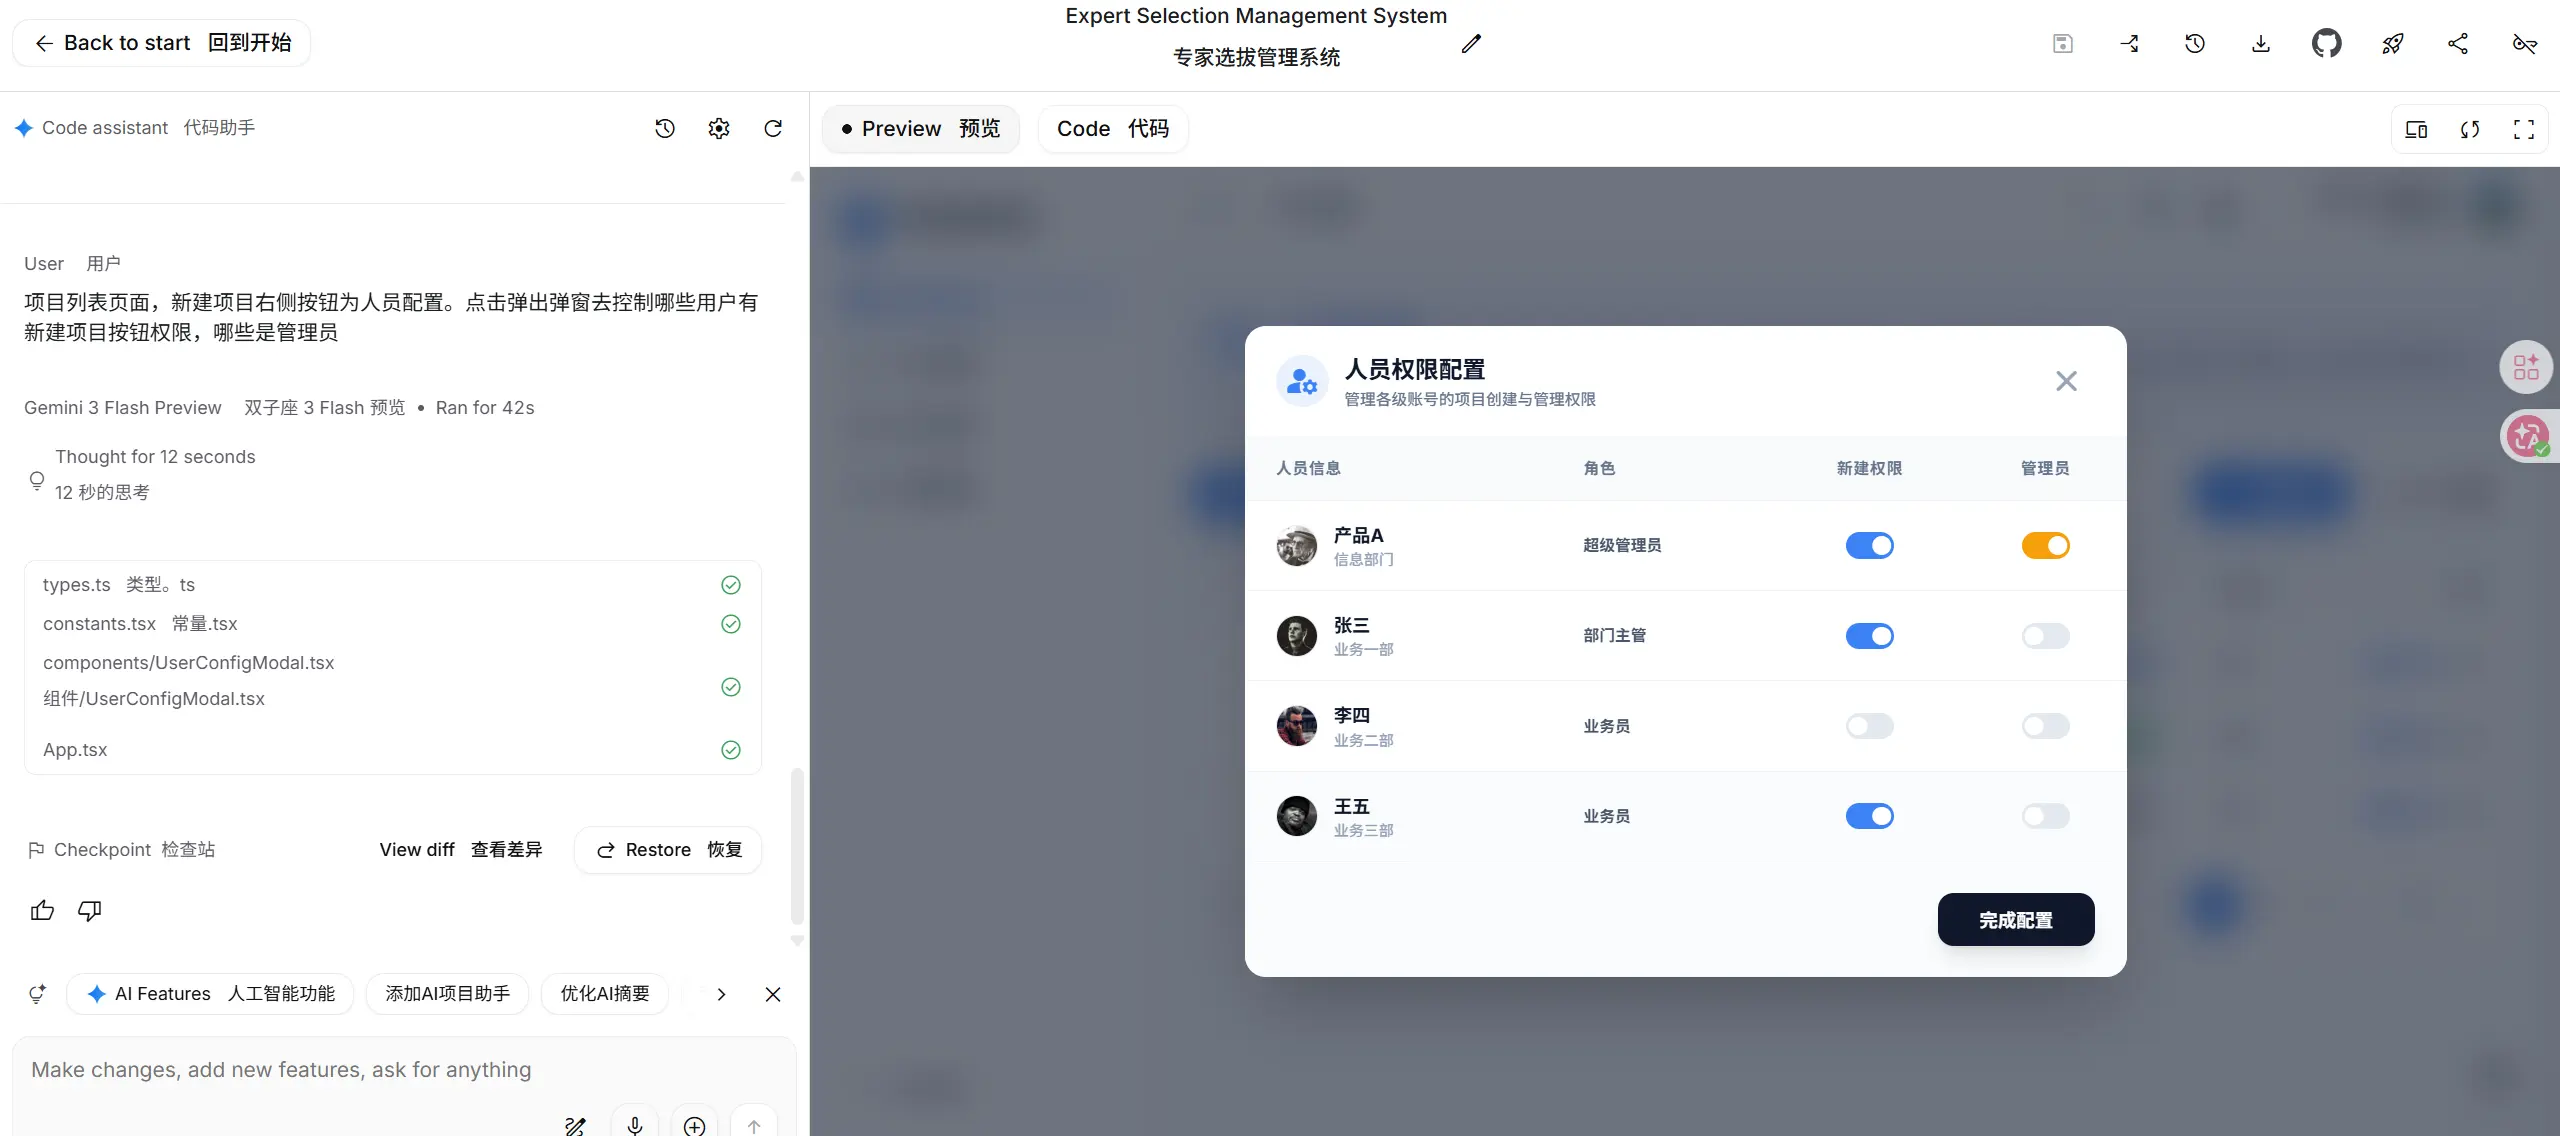The width and height of the screenshot is (2560, 1136).
Task: Edit the app title with pencil icon
Action: [1470, 43]
